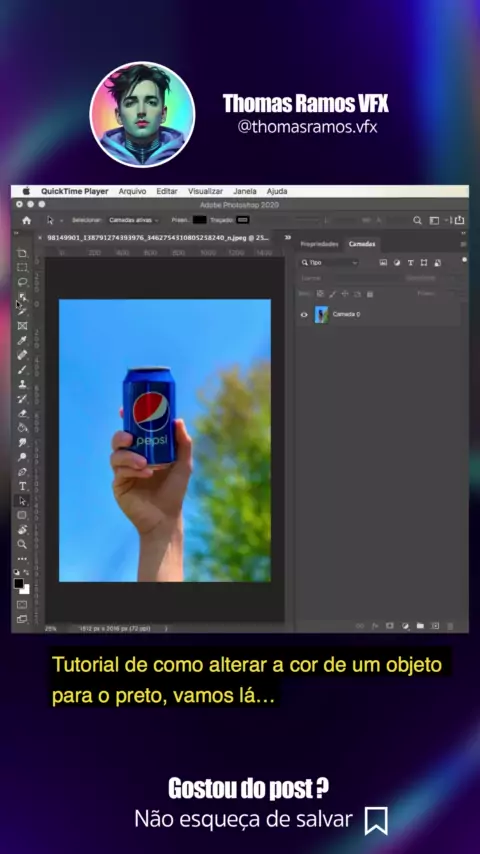
Task: Open the QuickTime Player menu
Action: click(75, 191)
